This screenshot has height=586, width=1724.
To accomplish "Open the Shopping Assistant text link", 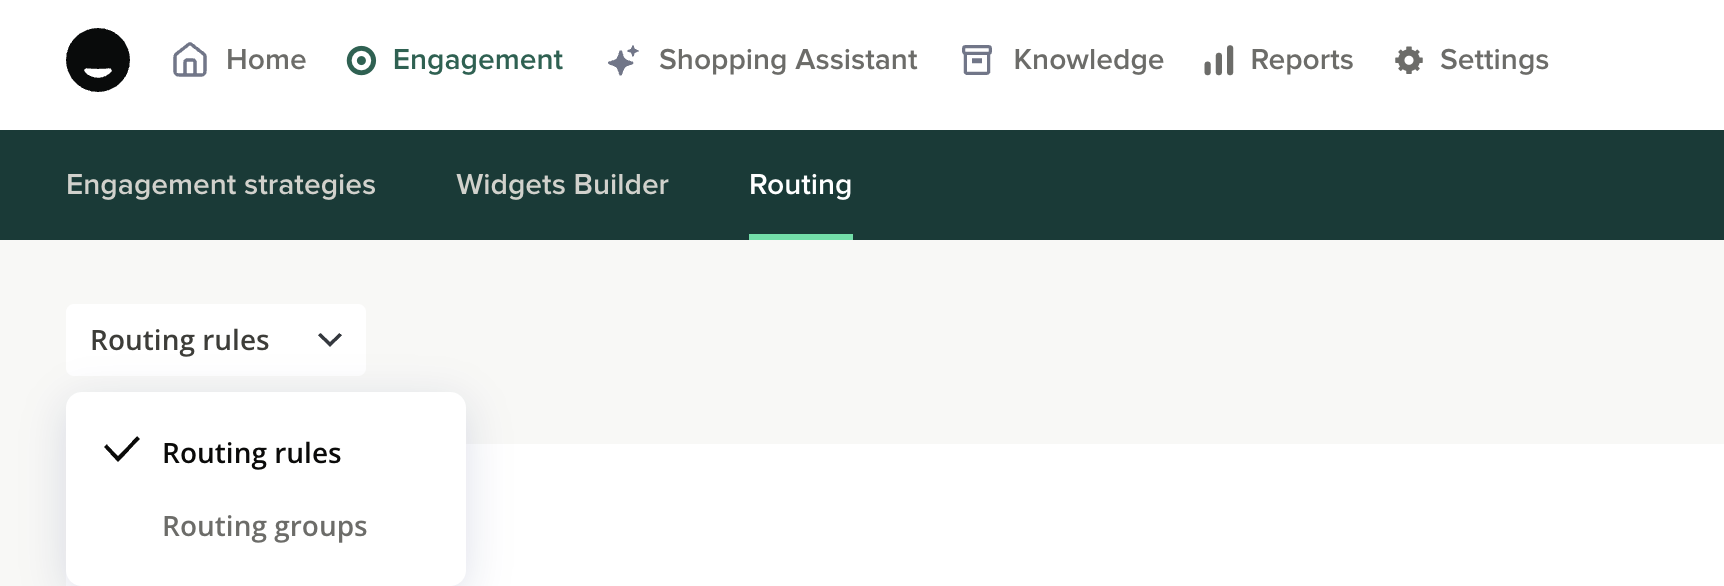I will pos(788,60).
